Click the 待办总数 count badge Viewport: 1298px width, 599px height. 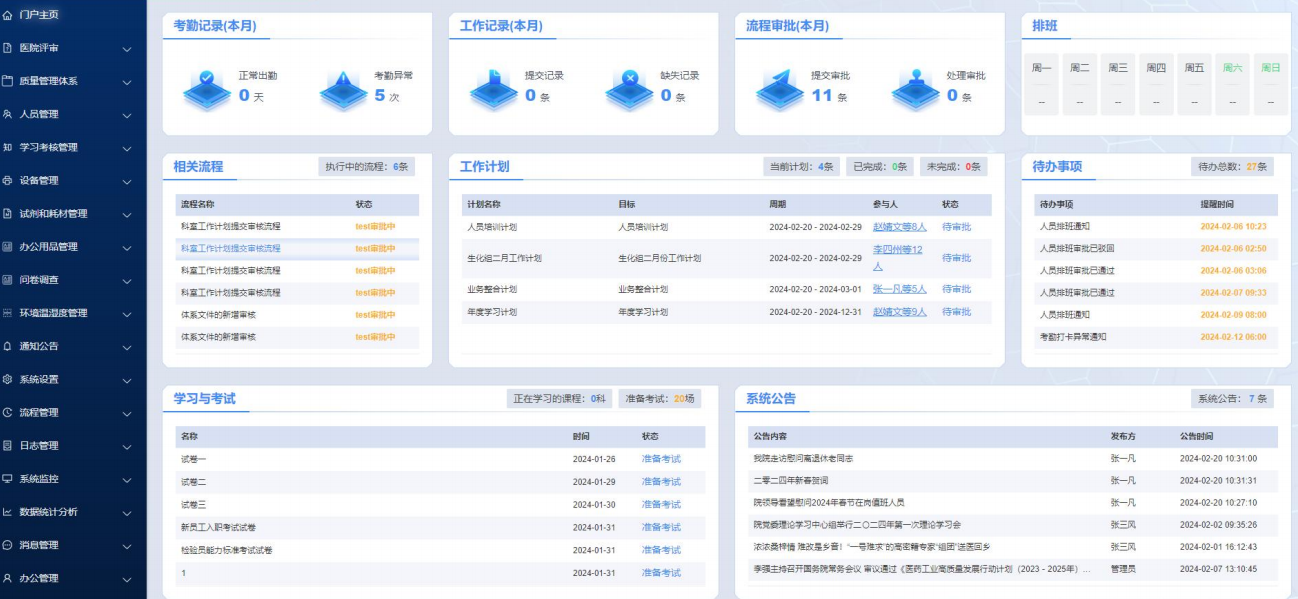(1233, 167)
